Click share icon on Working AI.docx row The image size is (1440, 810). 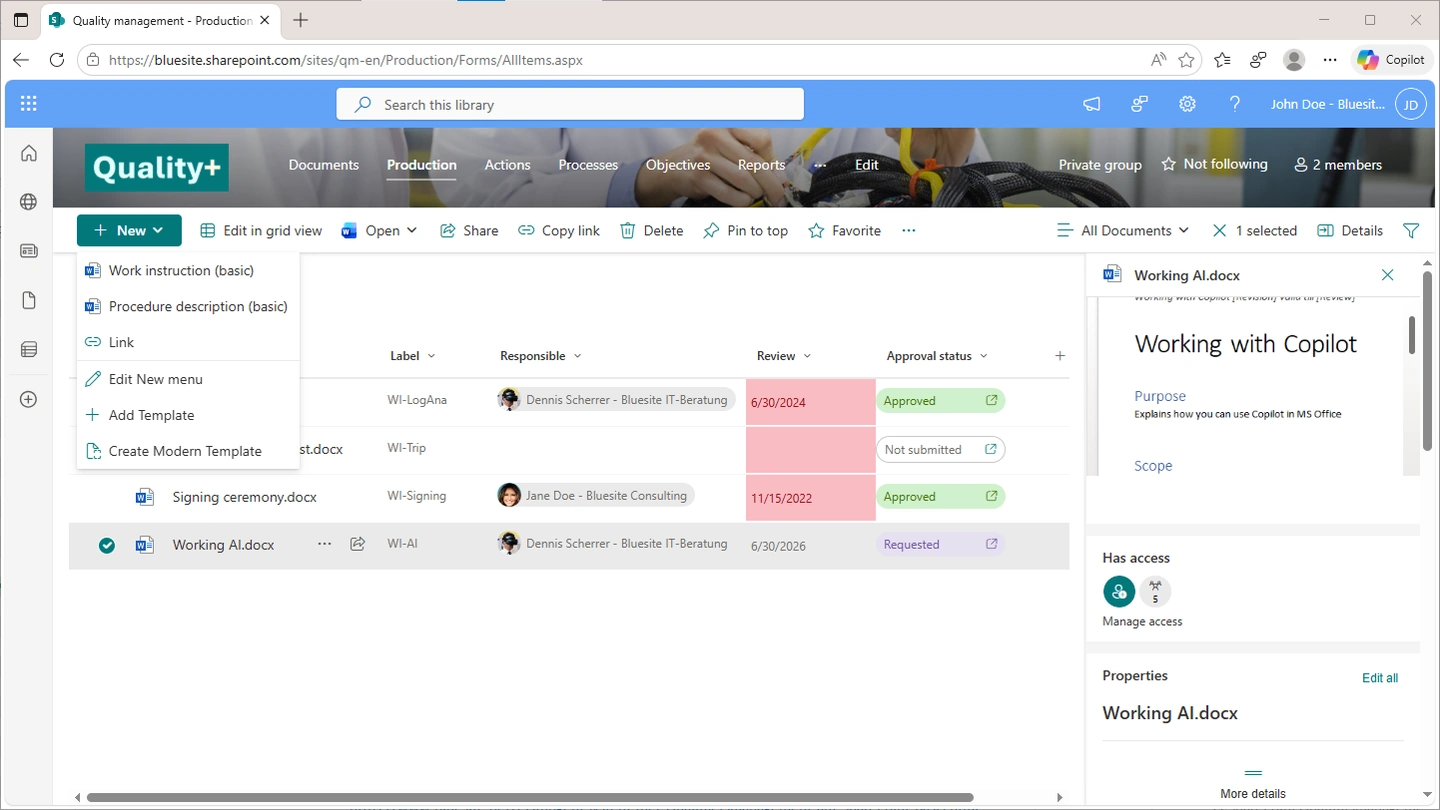click(x=357, y=544)
